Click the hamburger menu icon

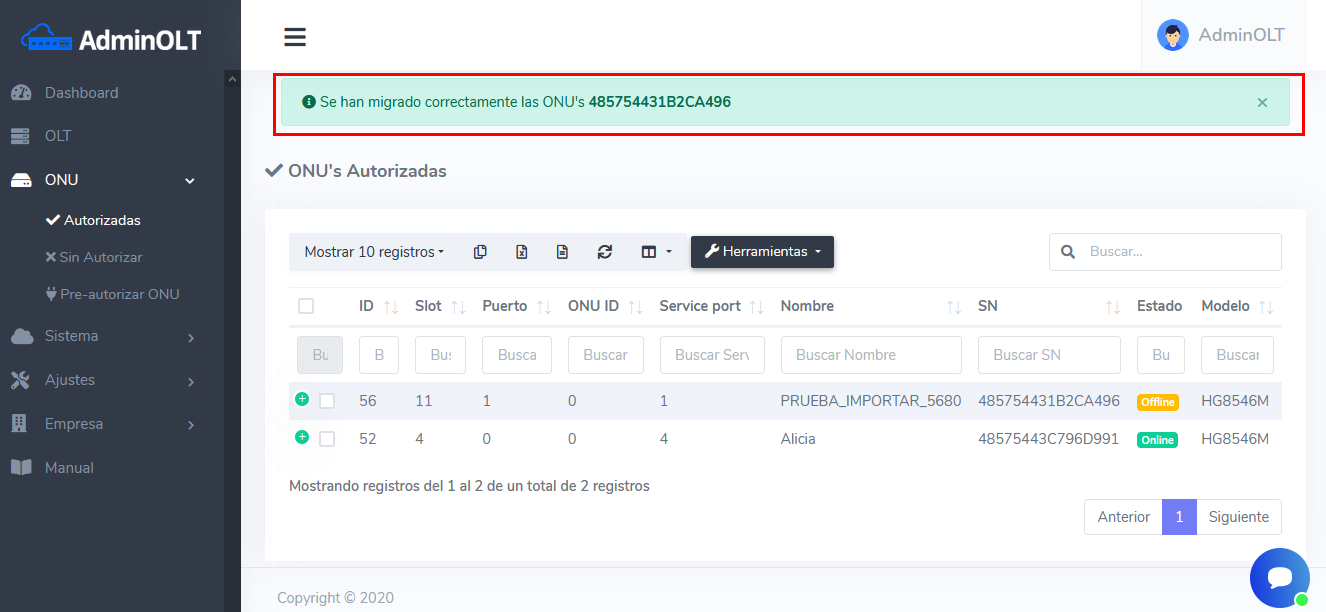click(294, 37)
